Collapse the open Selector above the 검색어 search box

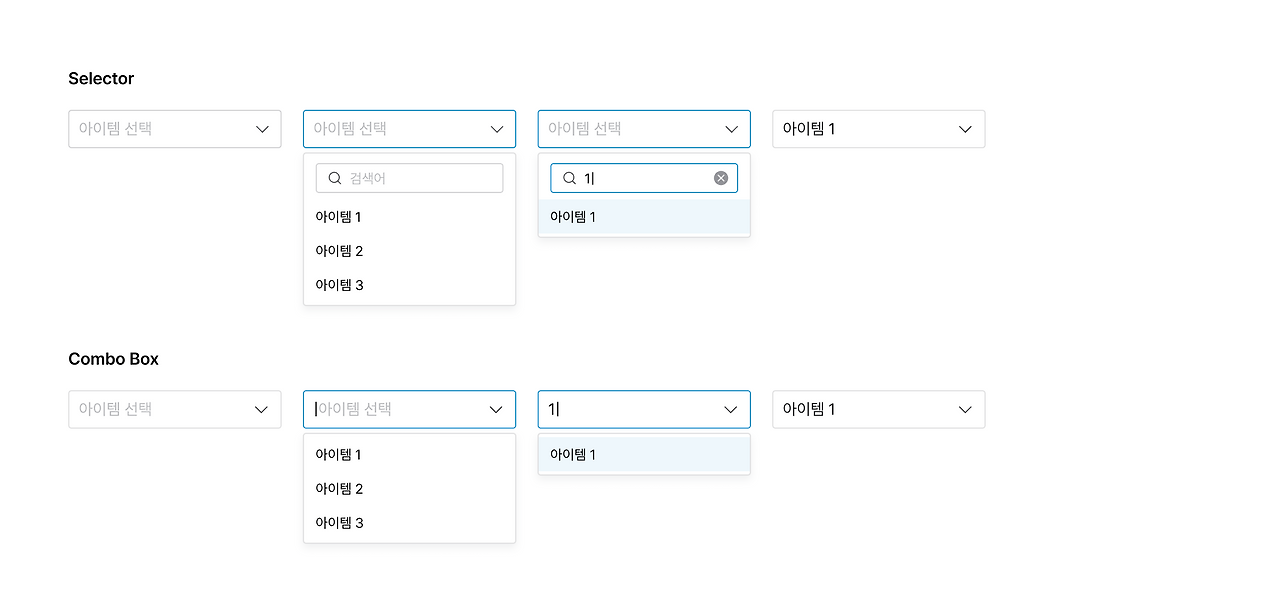496,129
